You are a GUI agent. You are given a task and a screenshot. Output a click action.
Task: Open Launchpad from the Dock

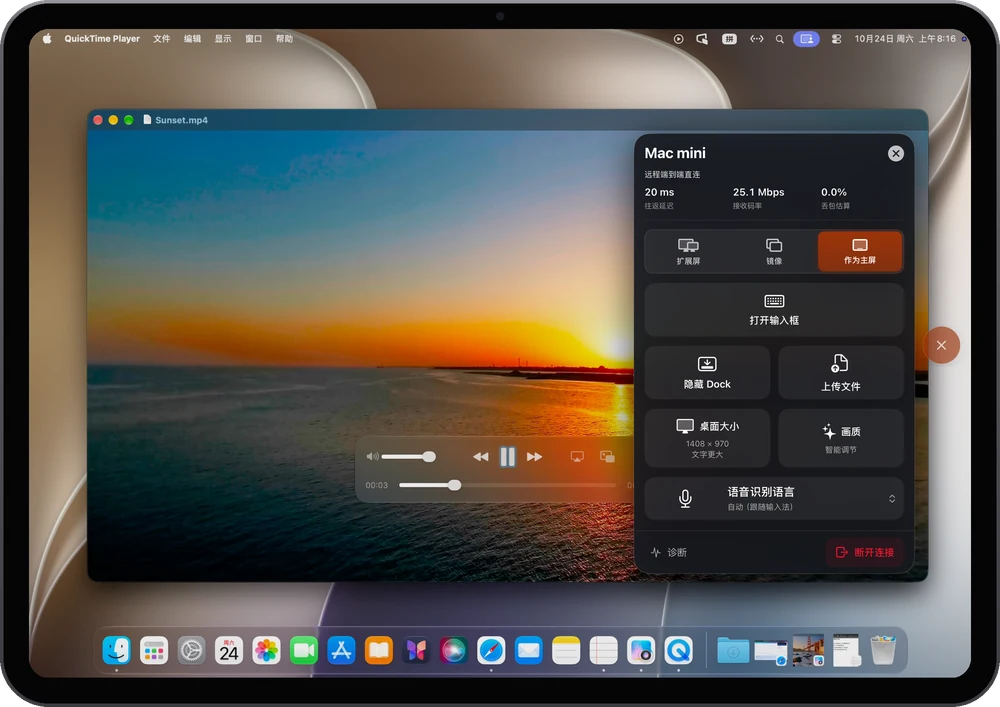point(154,650)
